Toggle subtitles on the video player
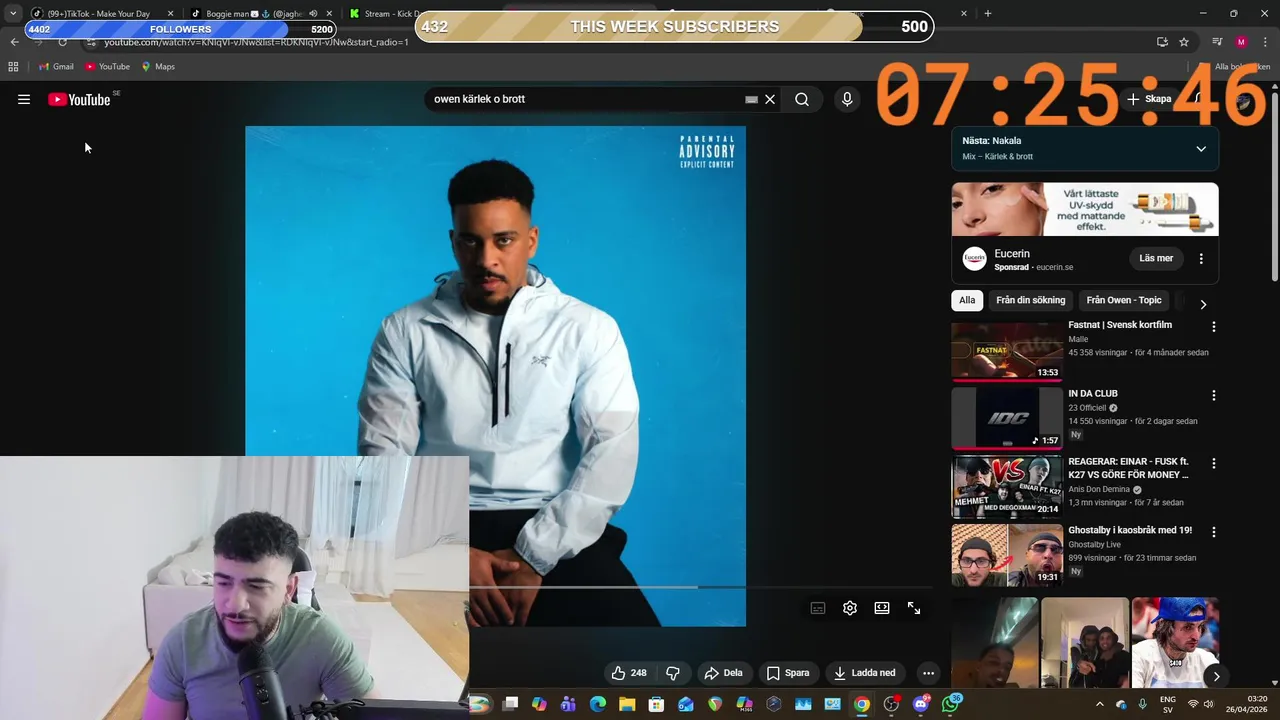This screenshot has width=1280, height=720. click(x=818, y=608)
